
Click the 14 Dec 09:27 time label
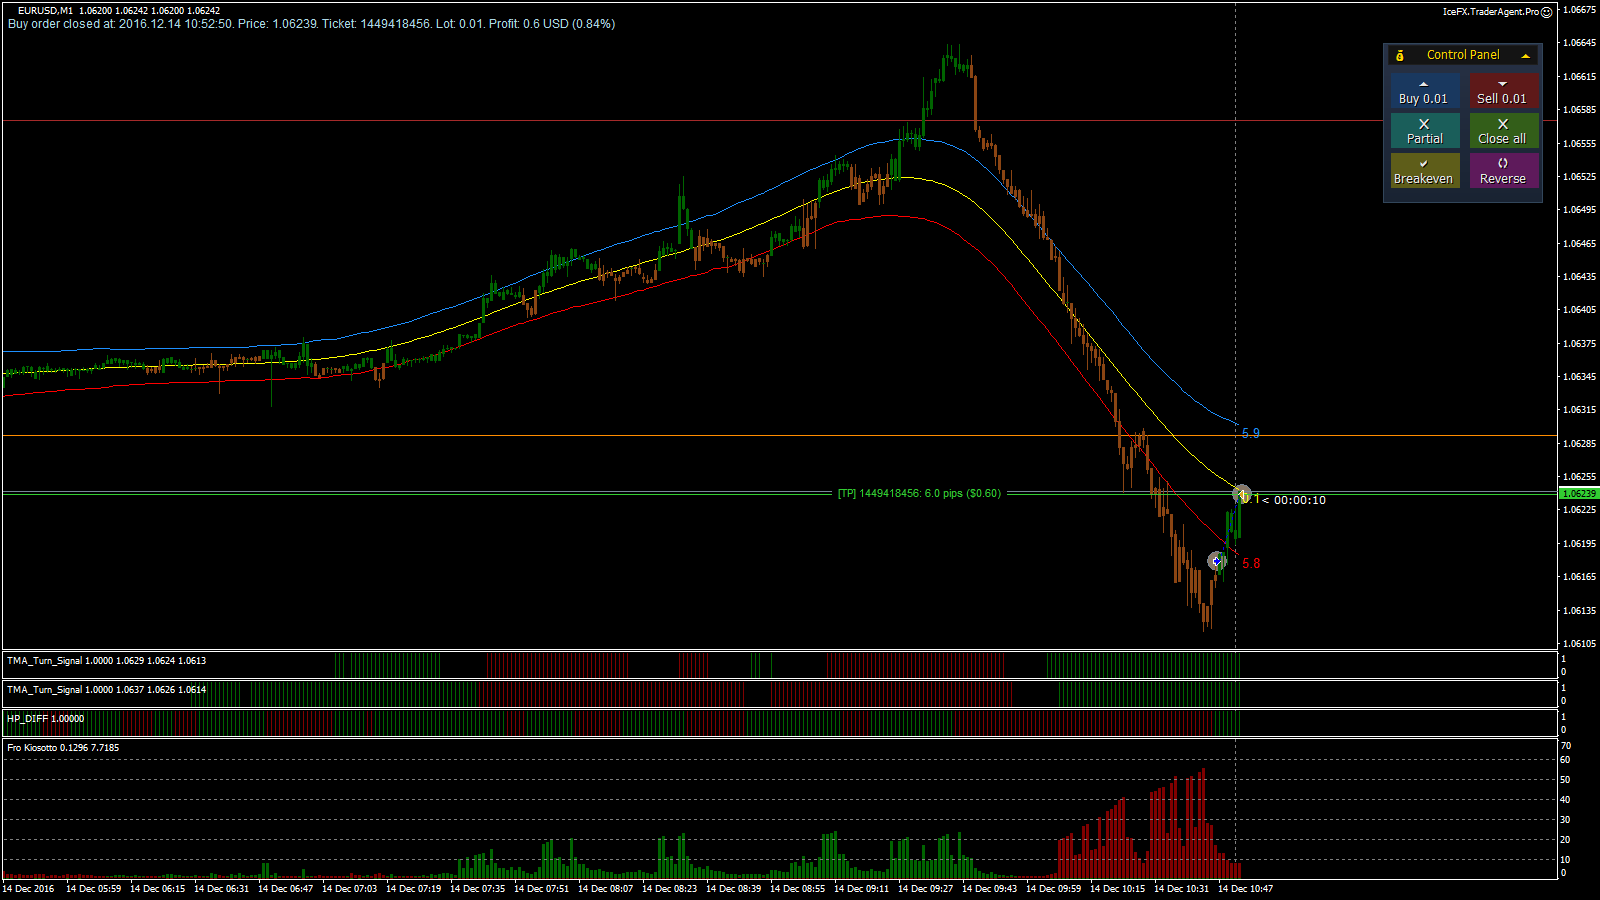click(925, 889)
